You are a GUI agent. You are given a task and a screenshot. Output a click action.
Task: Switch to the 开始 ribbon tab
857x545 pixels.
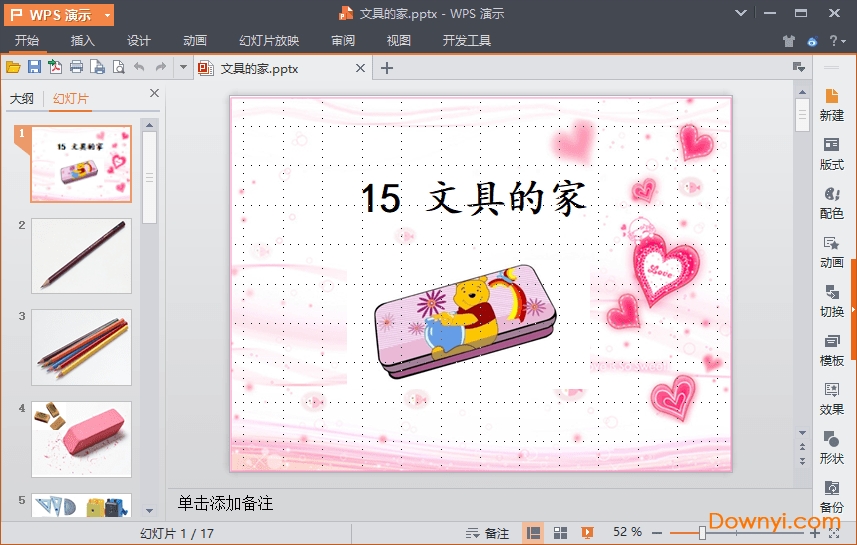pos(26,40)
